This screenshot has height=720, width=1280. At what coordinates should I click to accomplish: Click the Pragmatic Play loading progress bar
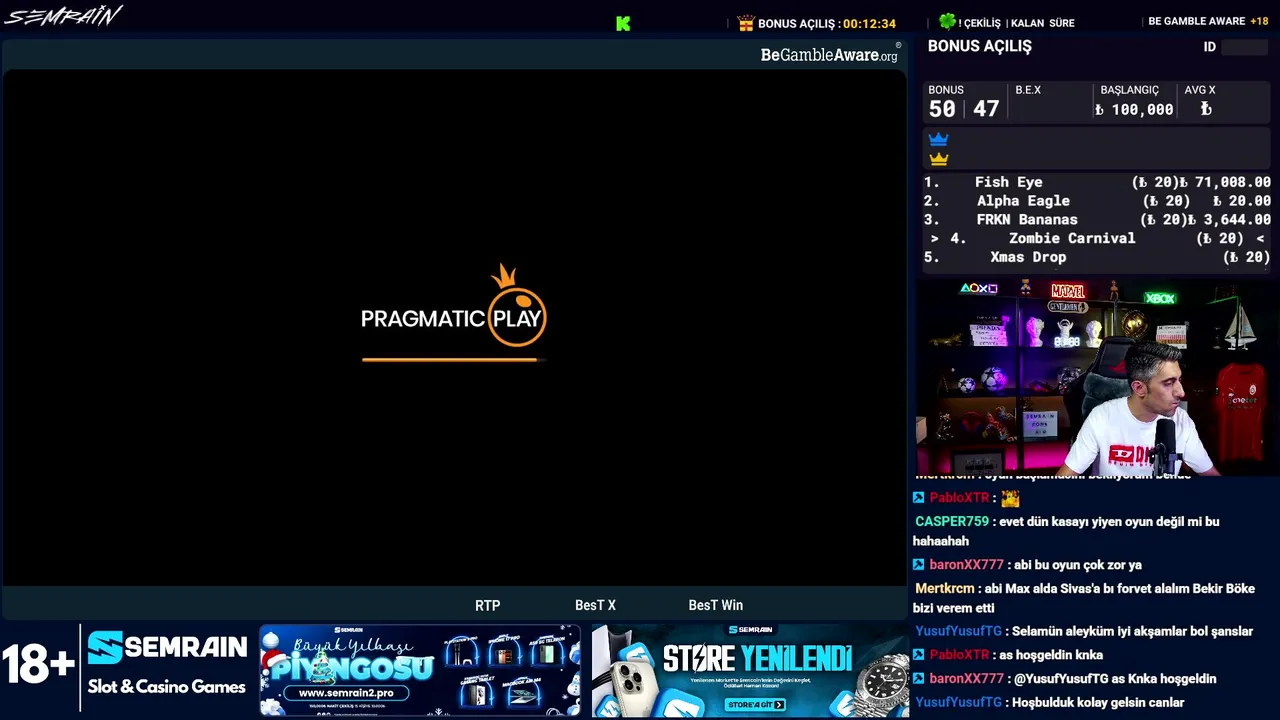click(454, 359)
